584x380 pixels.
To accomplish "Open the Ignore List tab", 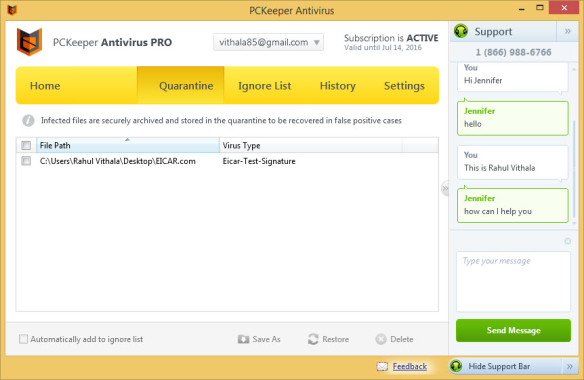I will [x=264, y=86].
